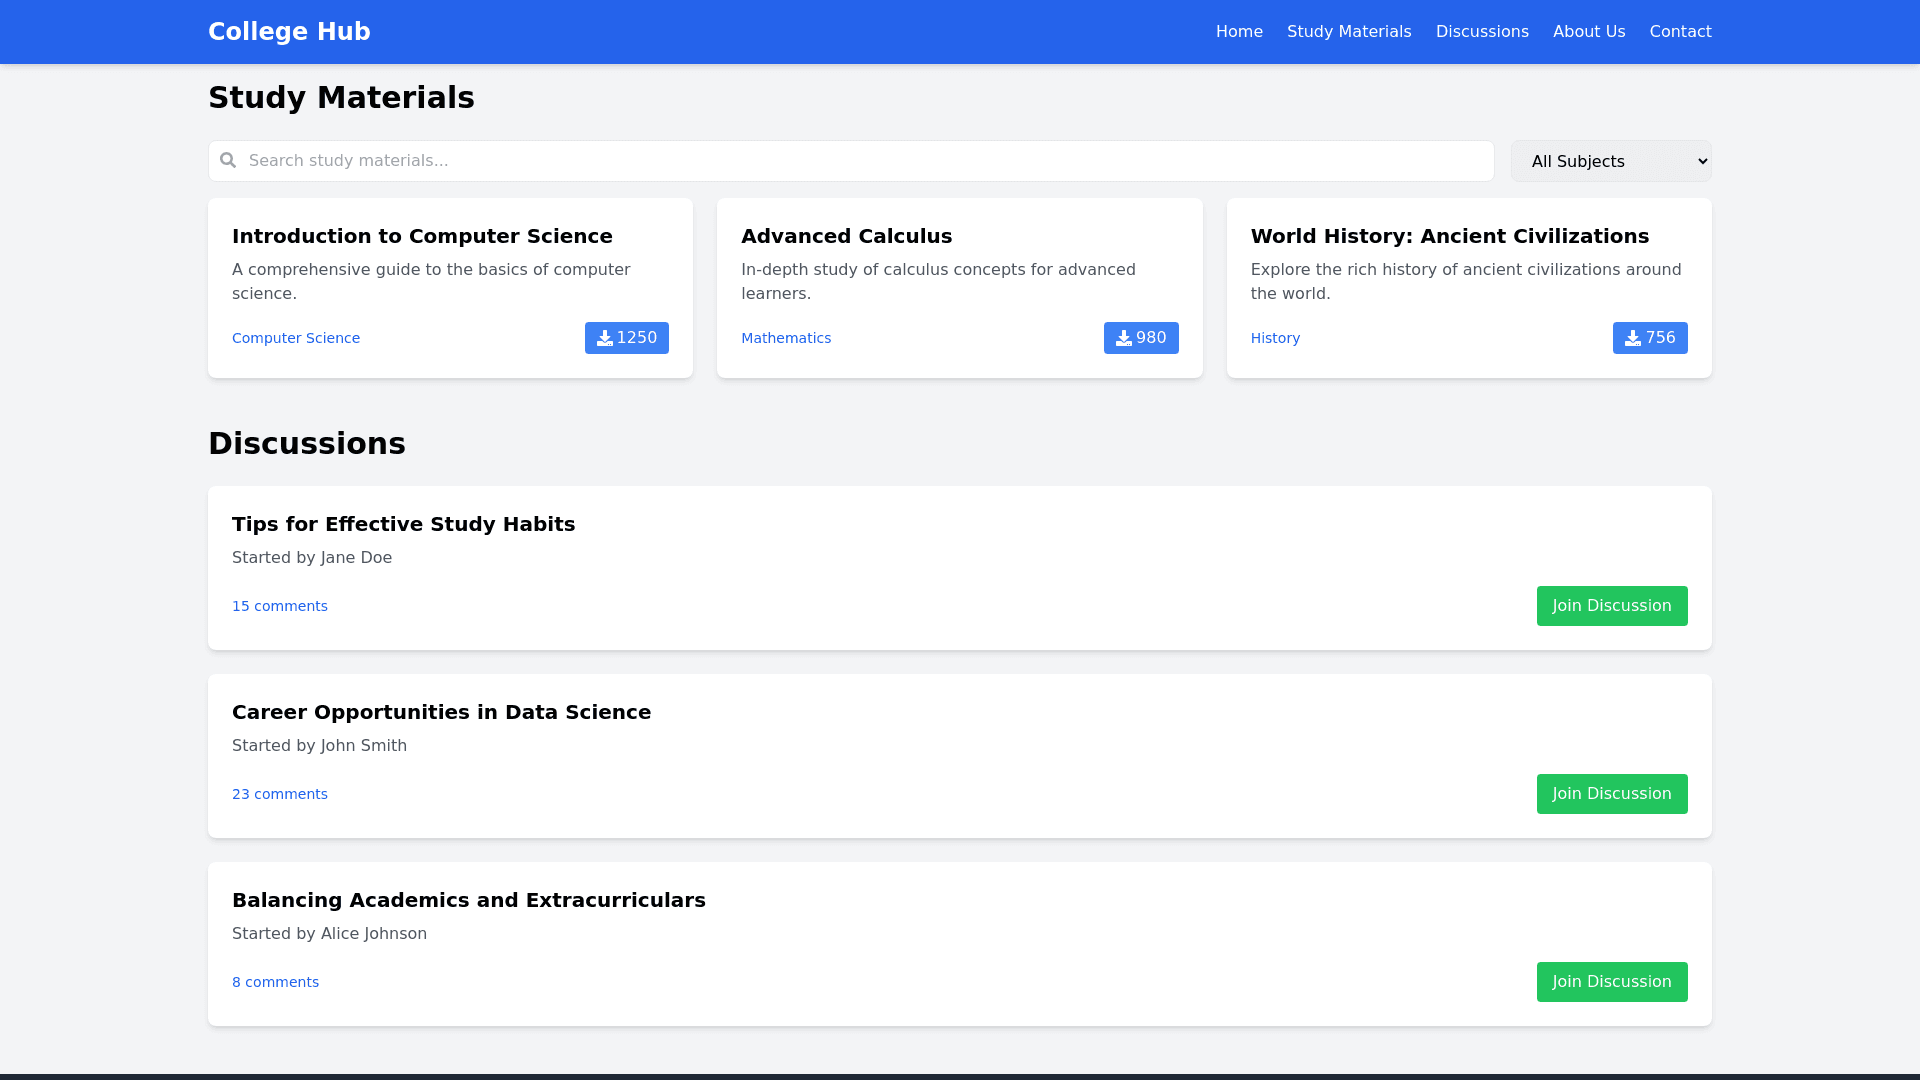Filter by the Computer Science tag

296,338
